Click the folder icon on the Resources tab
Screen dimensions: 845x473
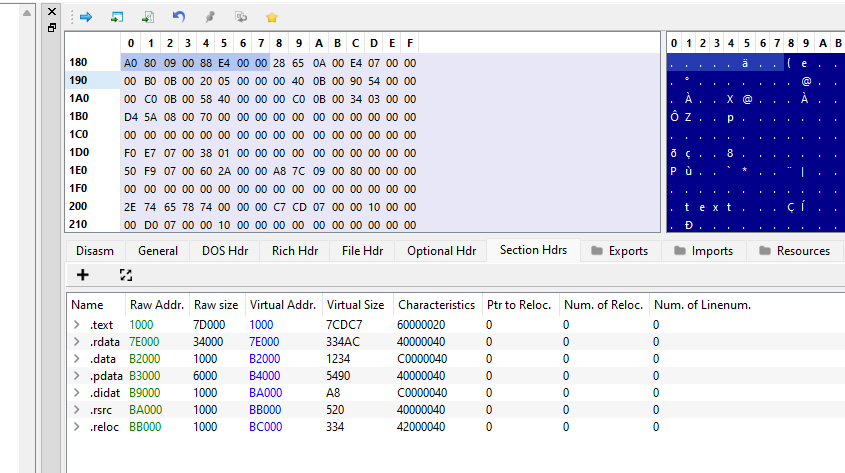pos(765,251)
